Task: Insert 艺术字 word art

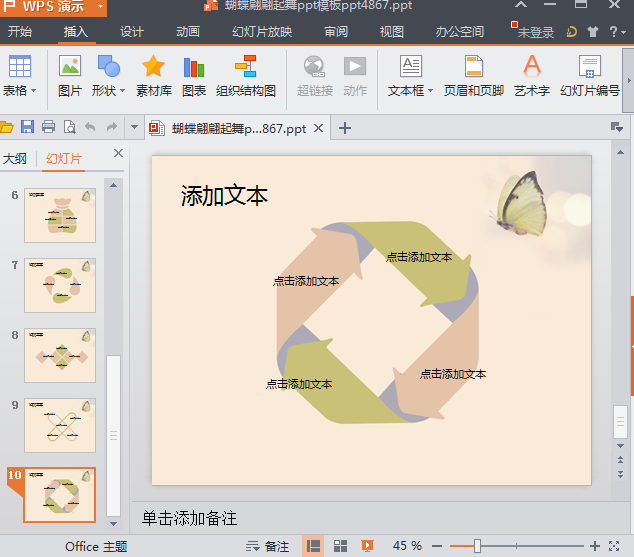Action: (532, 66)
